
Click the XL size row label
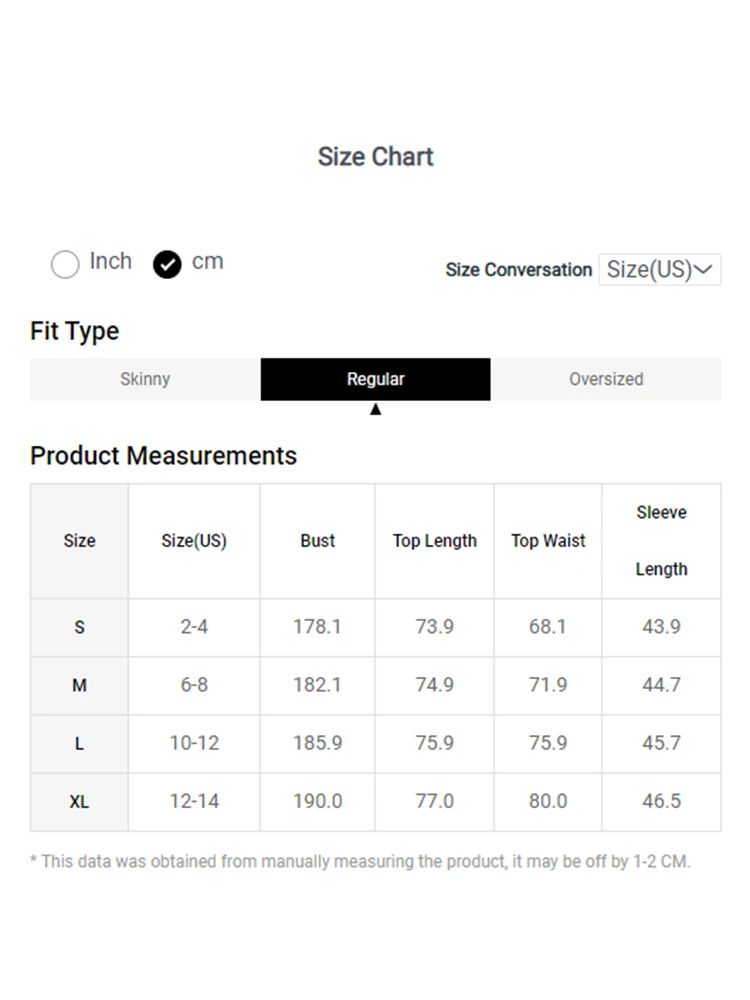pos(79,802)
